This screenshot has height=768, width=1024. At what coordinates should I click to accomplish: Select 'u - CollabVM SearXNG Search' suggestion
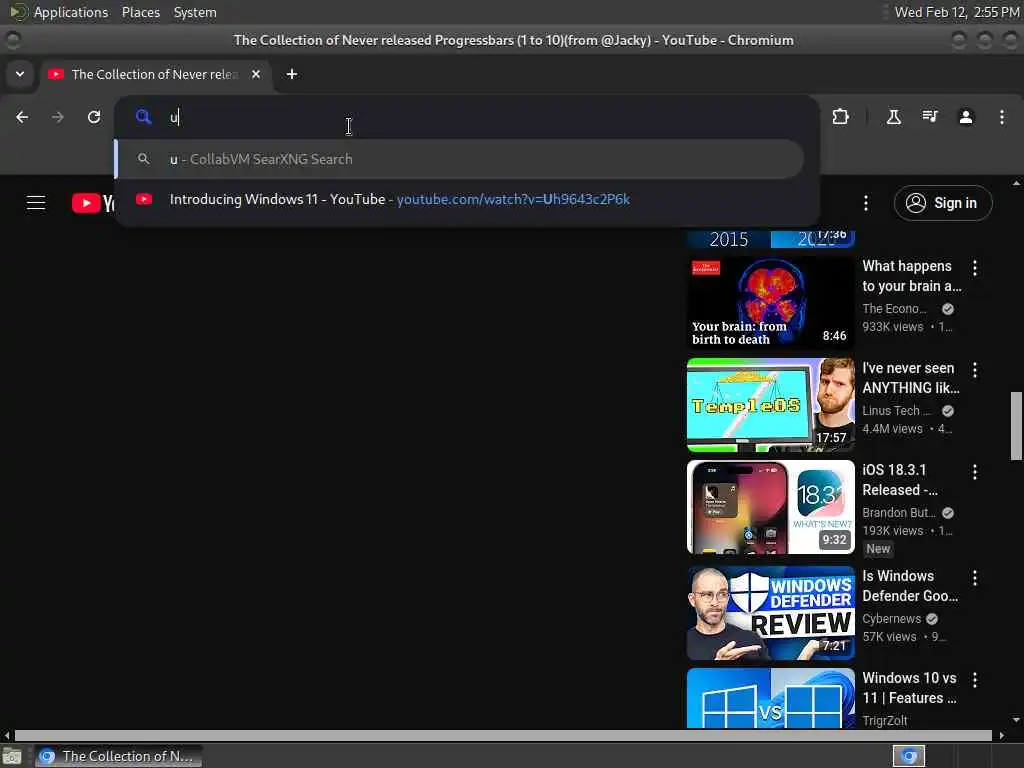(459, 159)
